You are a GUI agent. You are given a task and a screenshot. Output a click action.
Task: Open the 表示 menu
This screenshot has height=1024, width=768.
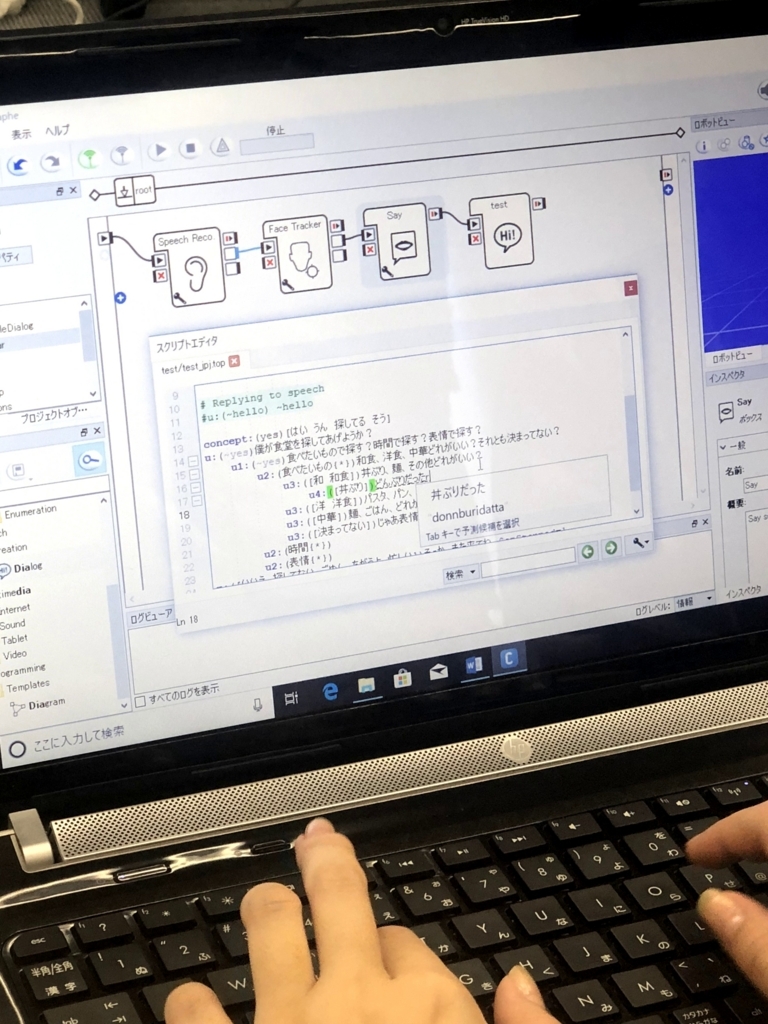click(x=21, y=134)
